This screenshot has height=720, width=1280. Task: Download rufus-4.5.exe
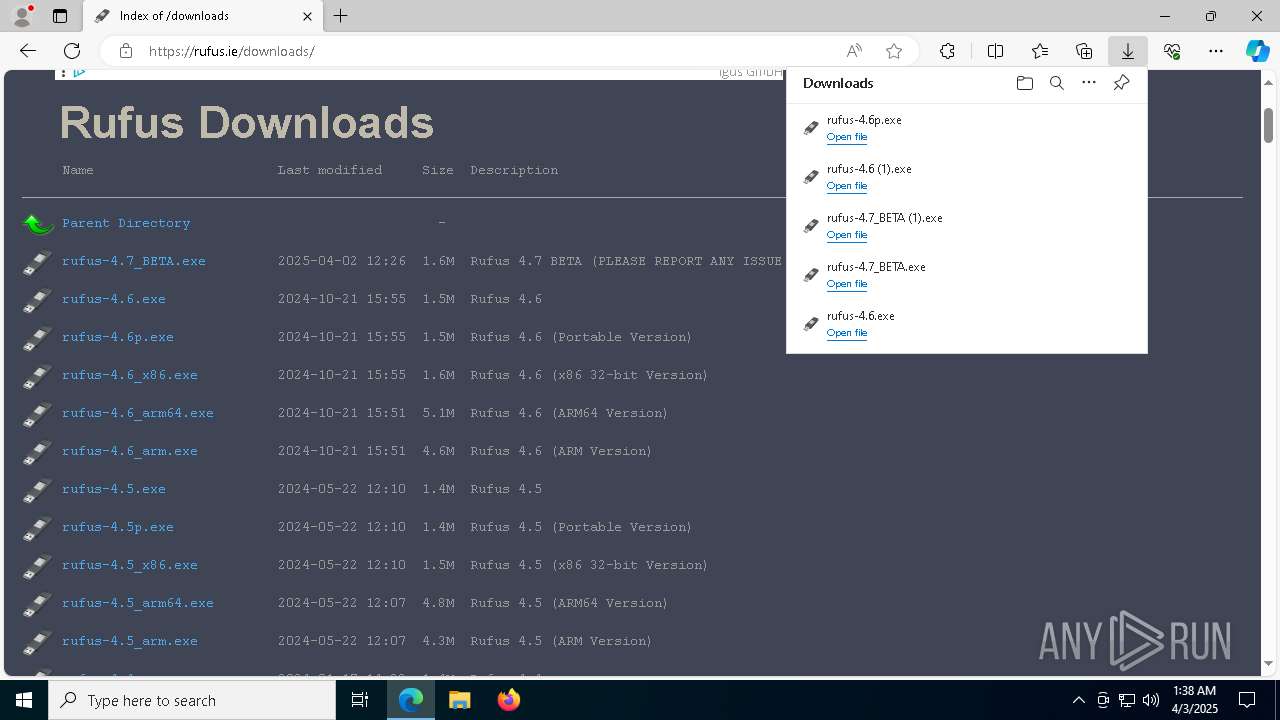[x=114, y=489]
